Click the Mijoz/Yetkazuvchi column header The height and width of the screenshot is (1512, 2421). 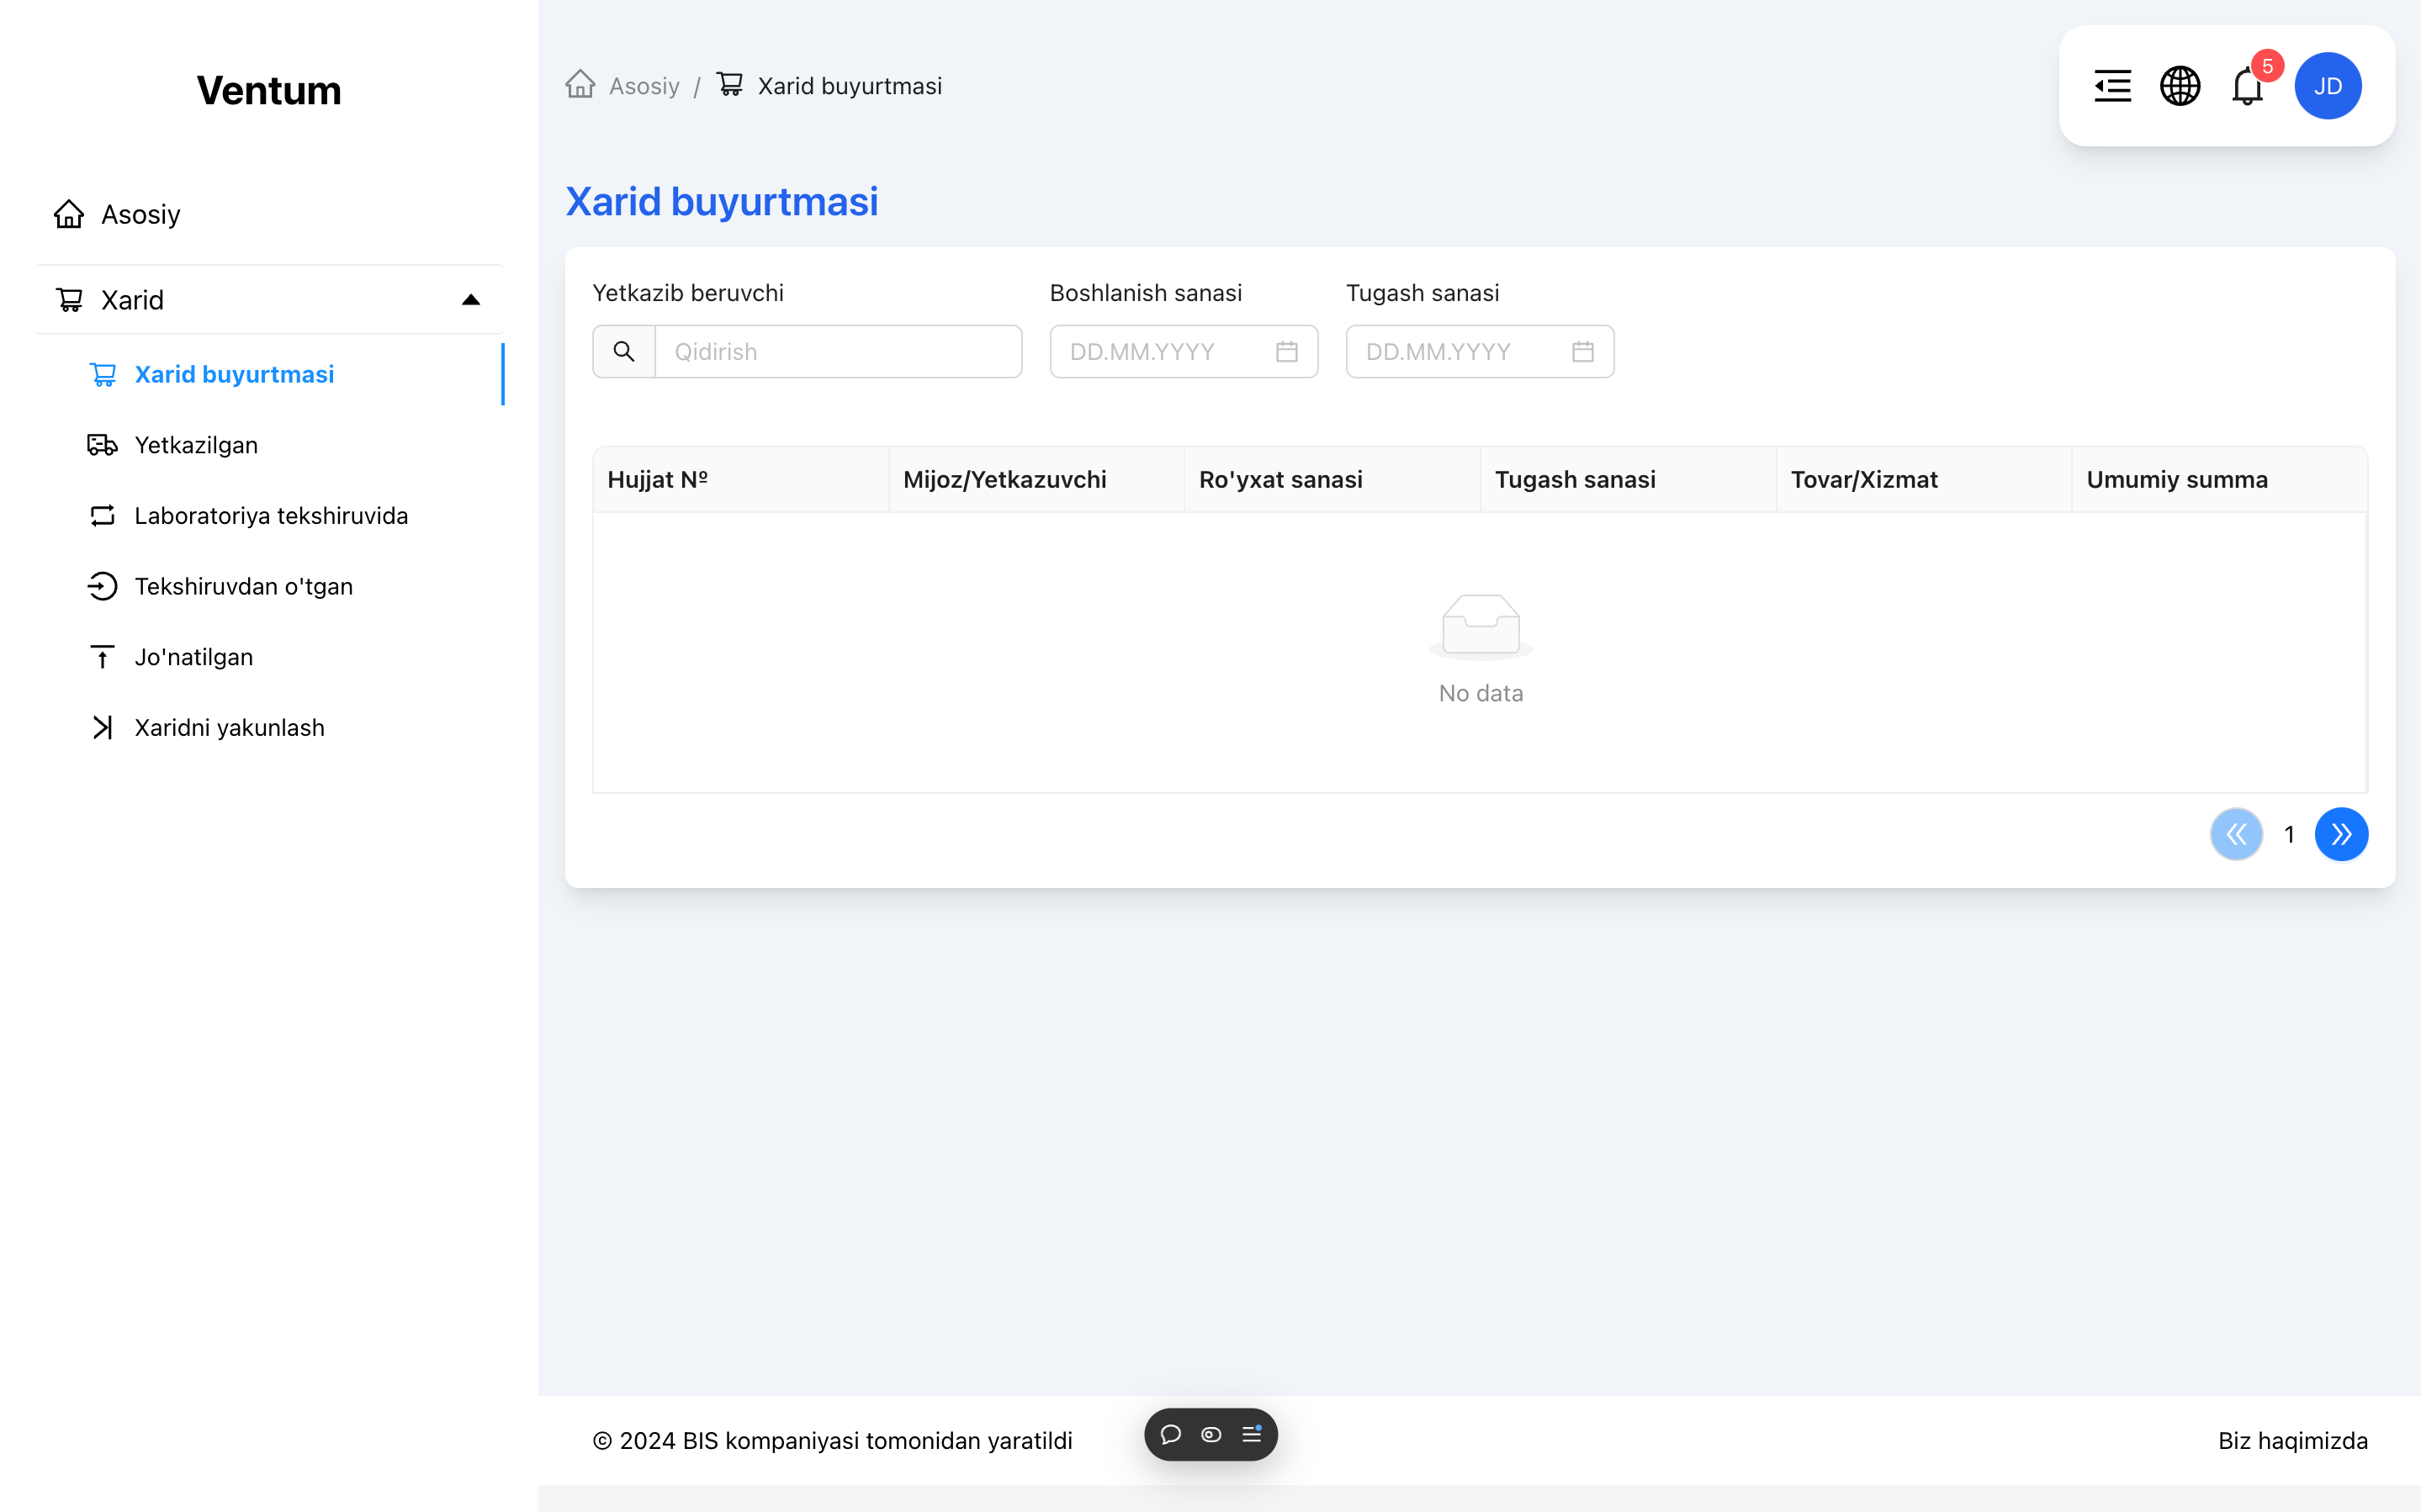tap(1036, 479)
